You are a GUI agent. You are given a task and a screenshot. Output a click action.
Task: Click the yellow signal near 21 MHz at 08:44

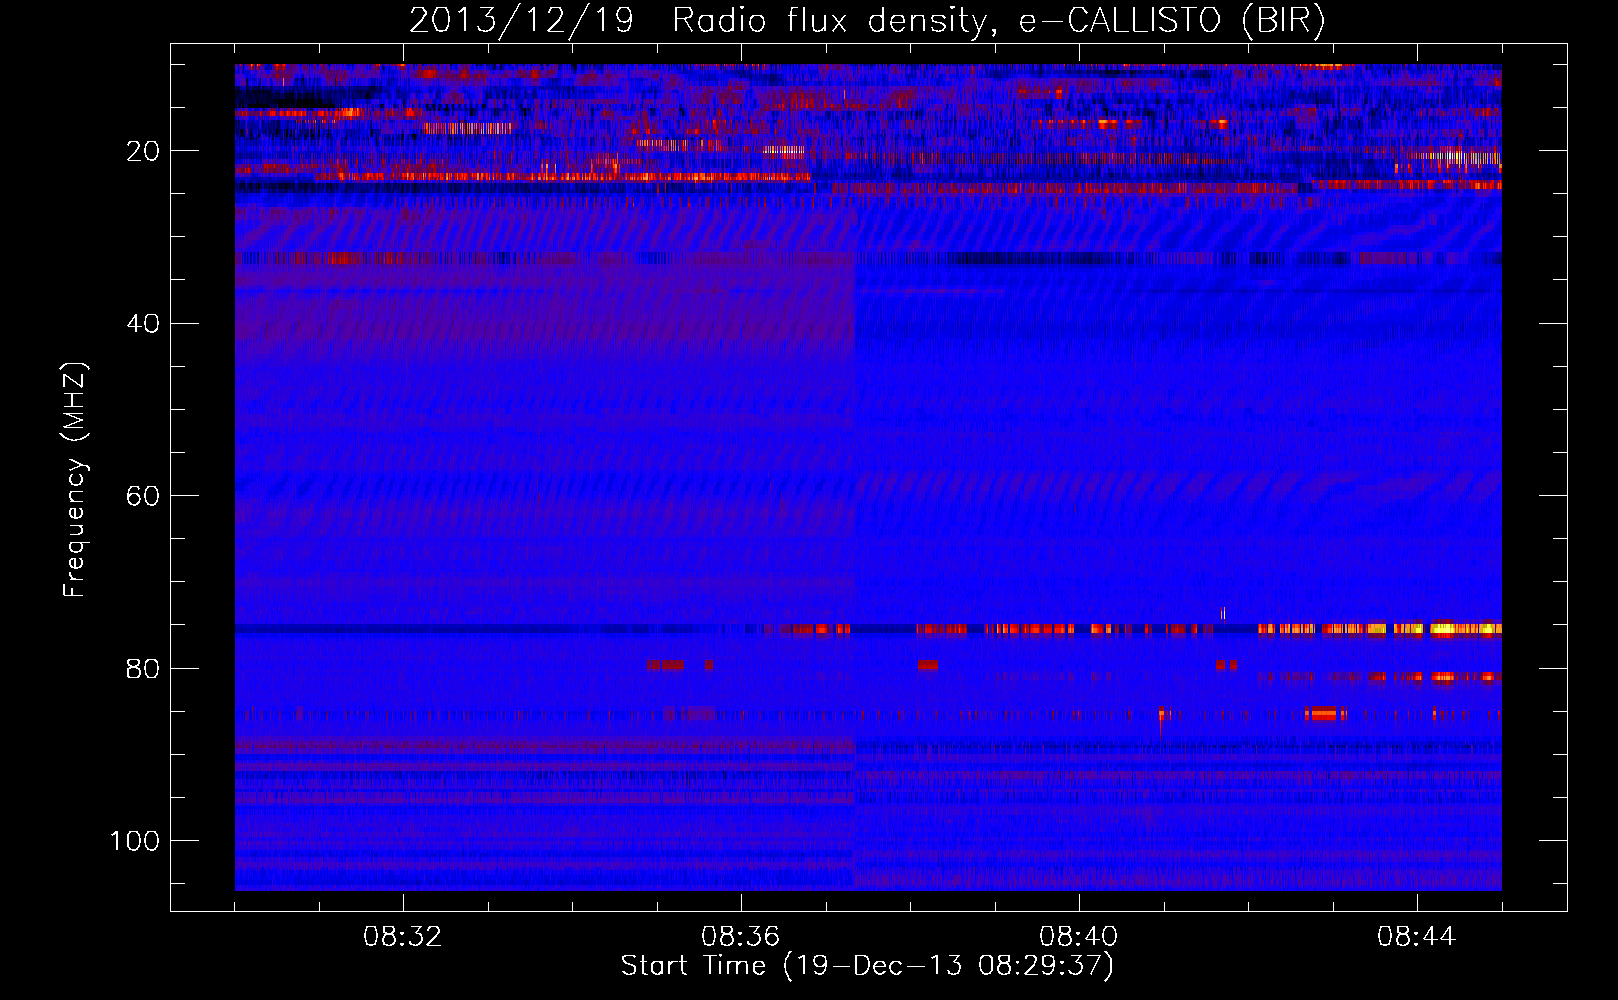coord(1456,157)
